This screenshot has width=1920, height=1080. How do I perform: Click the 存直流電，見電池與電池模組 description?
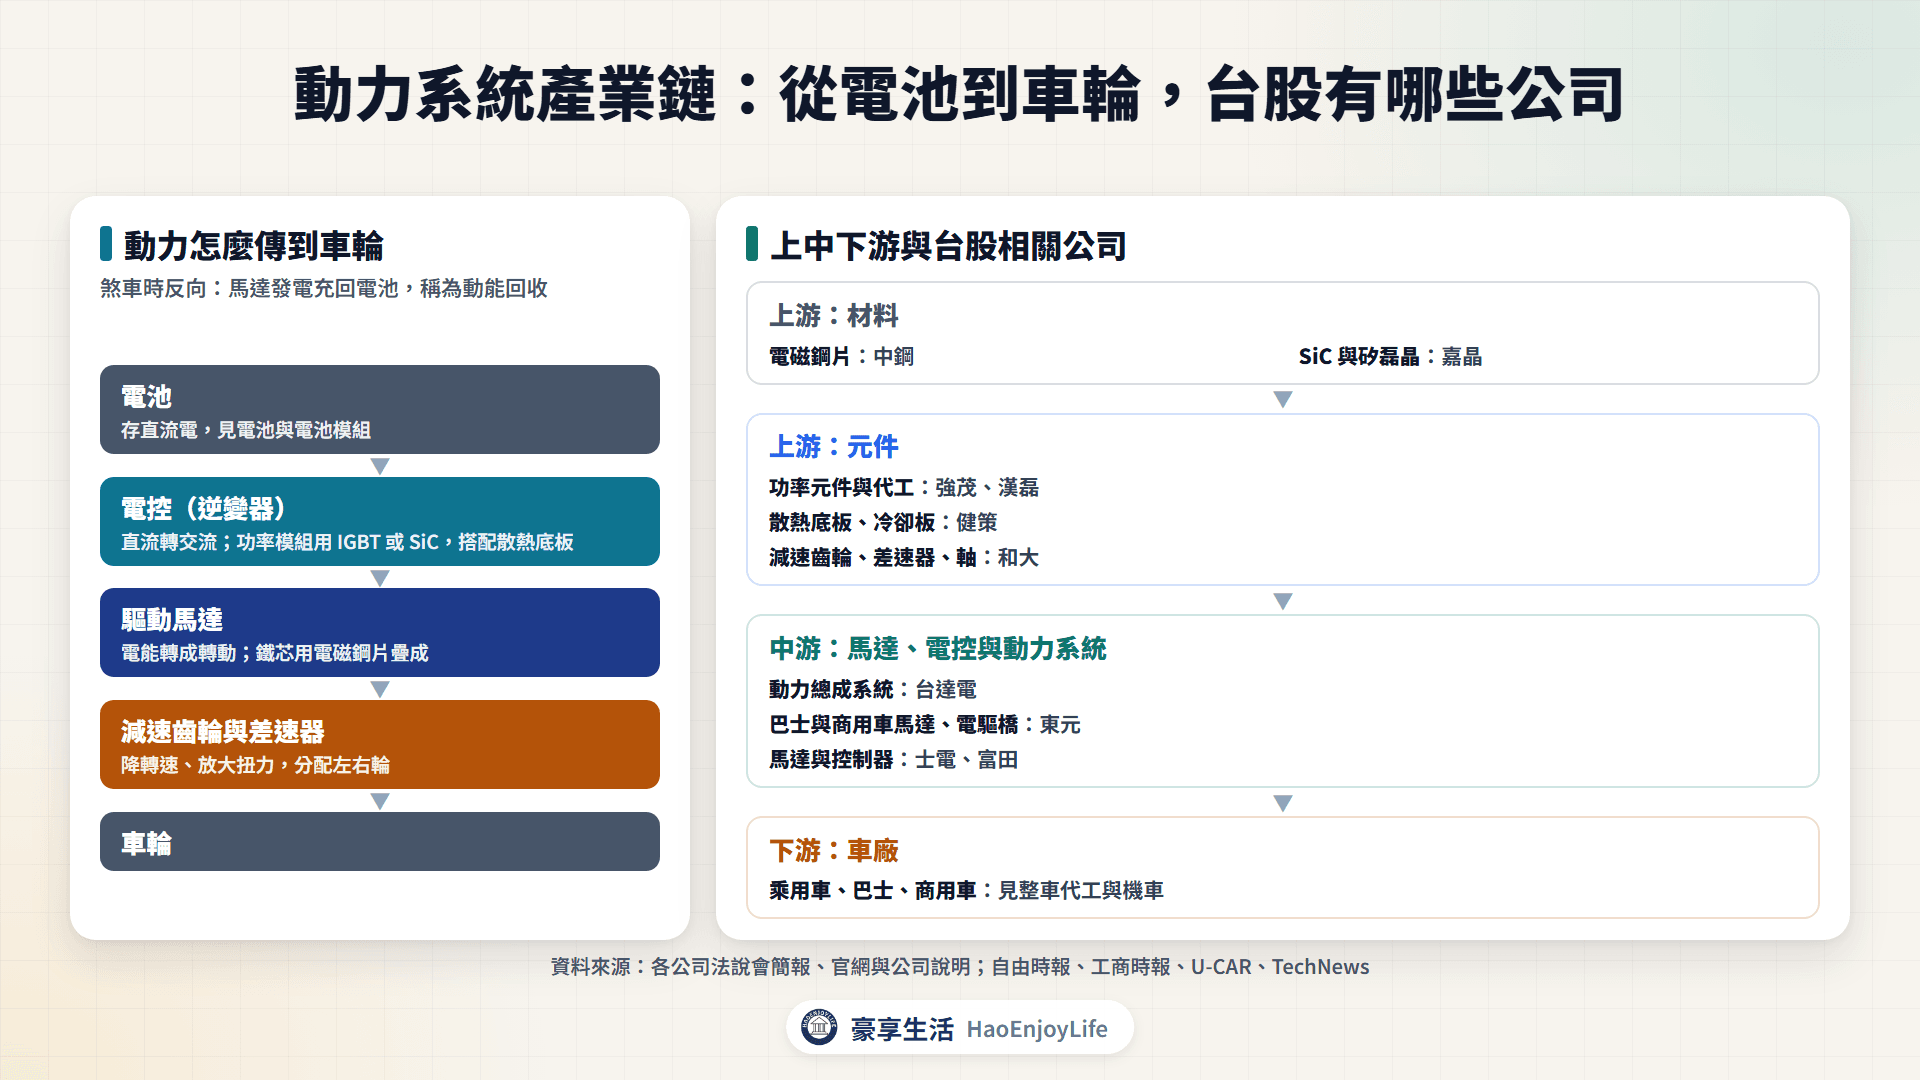[x=246, y=431]
